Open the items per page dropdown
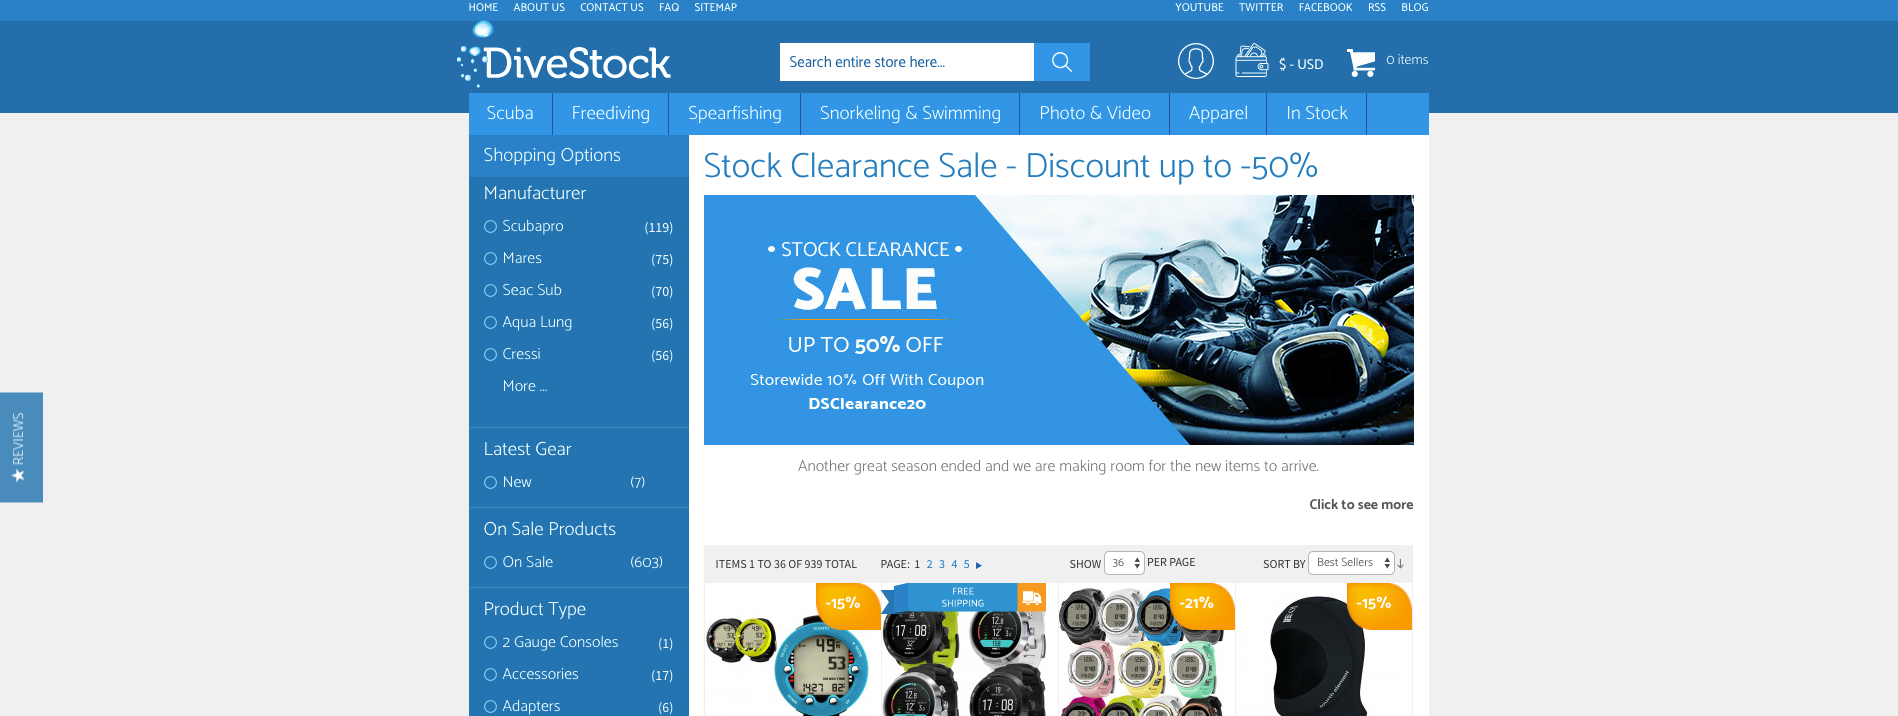The height and width of the screenshot is (716, 1898). coord(1124,563)
